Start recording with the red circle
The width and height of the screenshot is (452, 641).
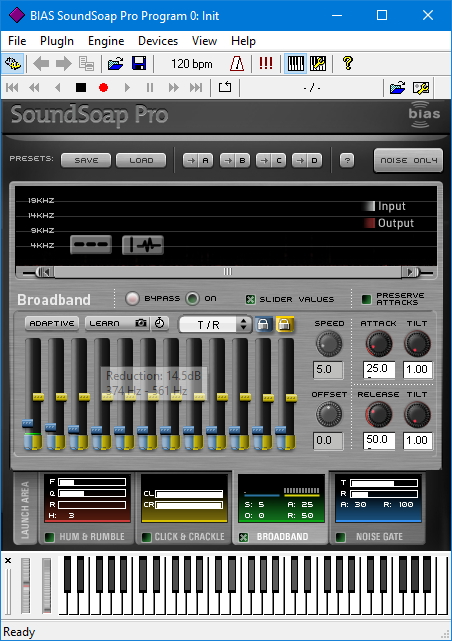pyautogui.click(x=103, y=87)
